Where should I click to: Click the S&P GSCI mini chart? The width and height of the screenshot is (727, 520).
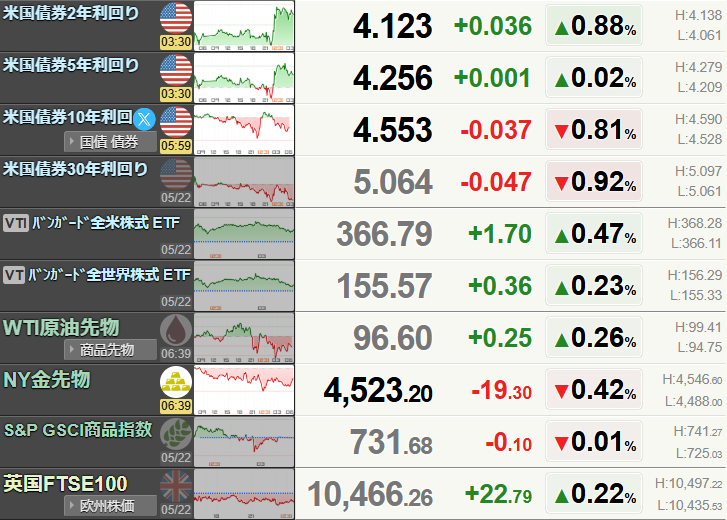tap(244, 442)
